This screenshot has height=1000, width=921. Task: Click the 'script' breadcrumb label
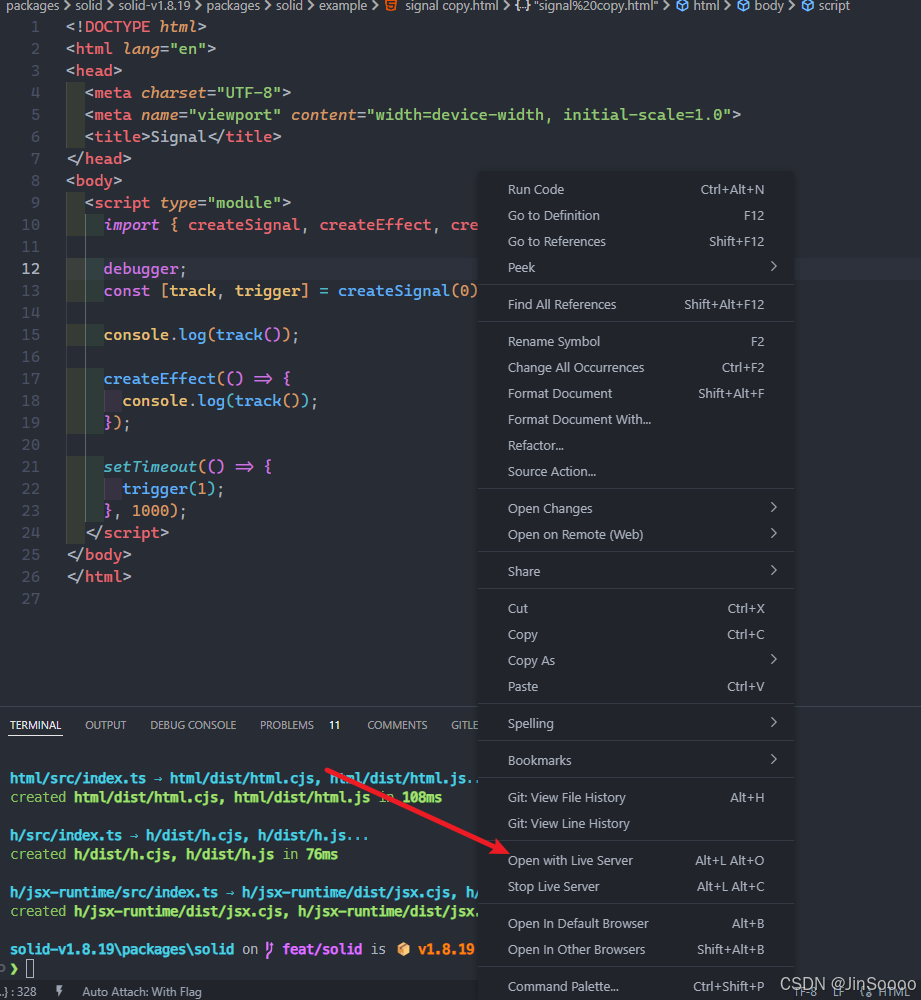[x=834, y=6]
